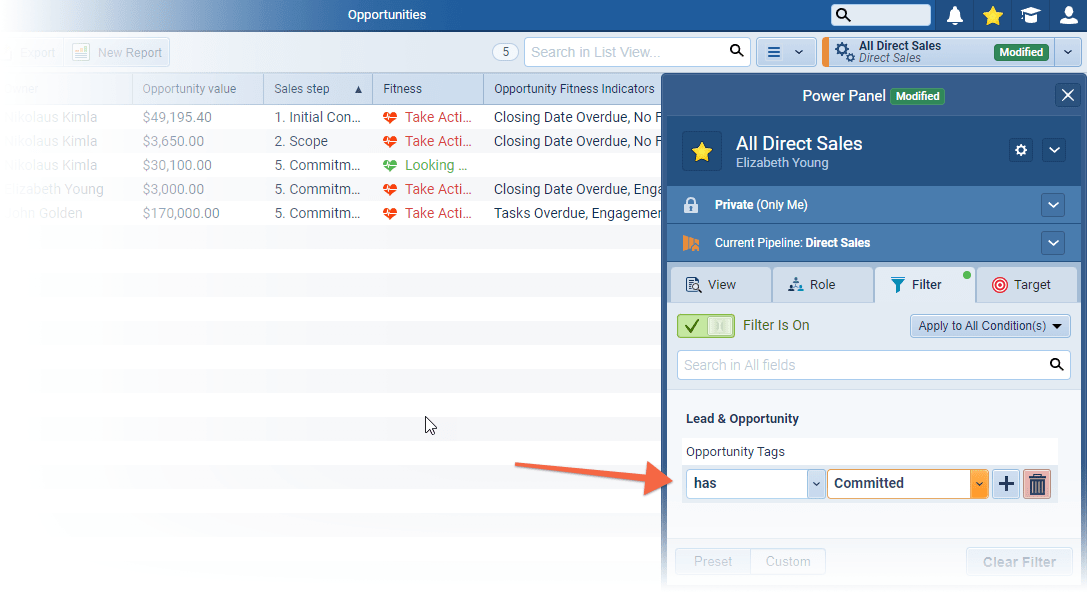1087x592 pixels.
Task: Add another condition with plus icon
Action: (x=1006, y=484)
